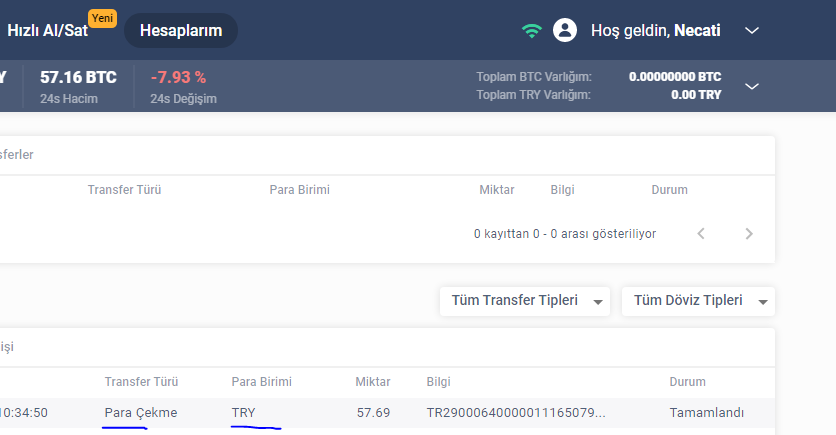Click the 'Durum' header in the upper table
836x435 pixels.
(669, 190)
